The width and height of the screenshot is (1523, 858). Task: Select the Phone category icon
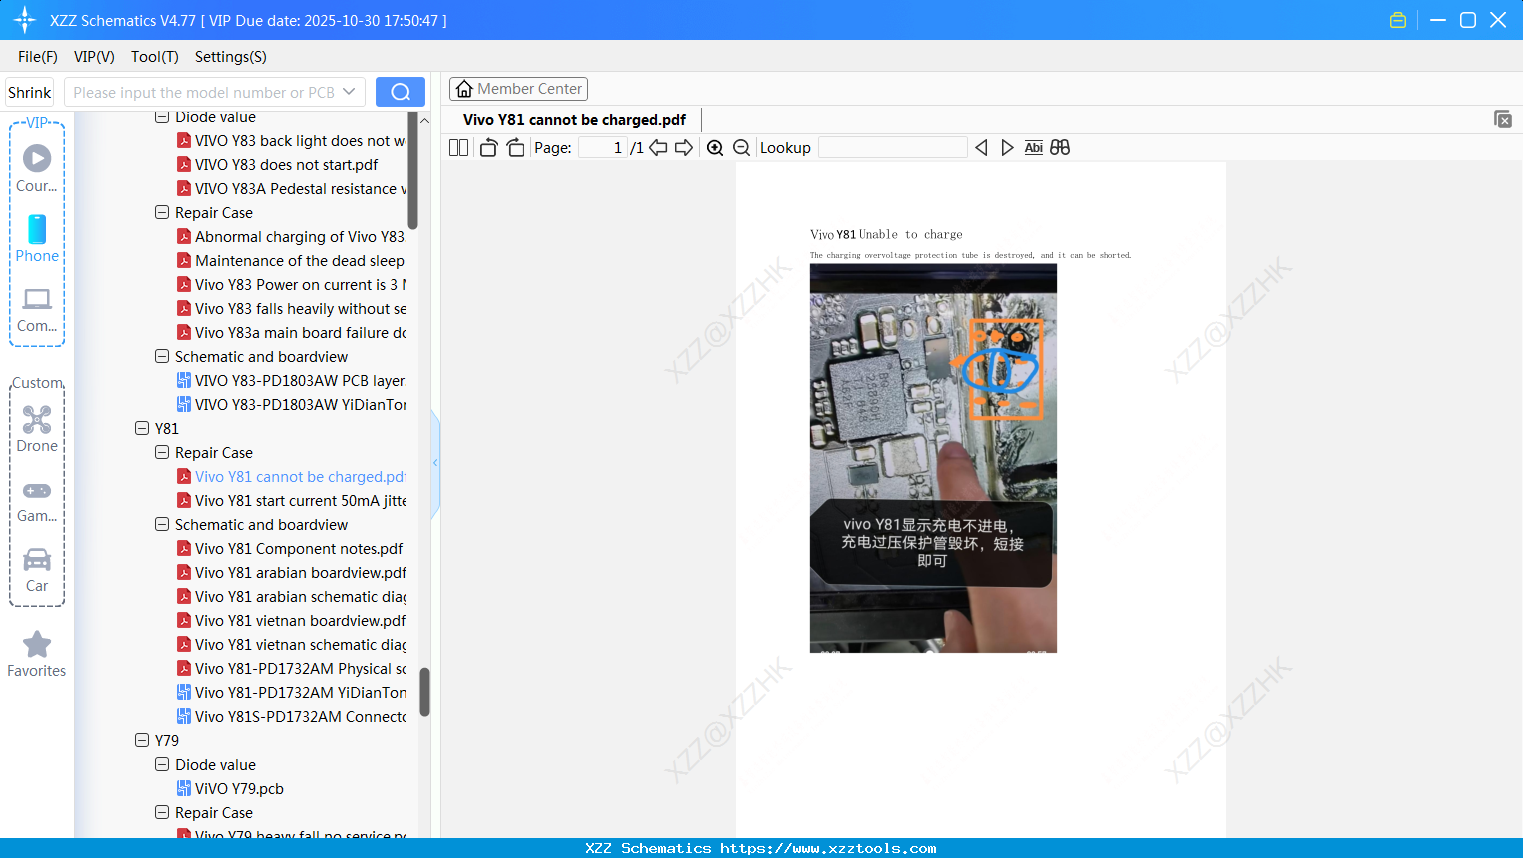pyautogui.click(x=37, y=238)
